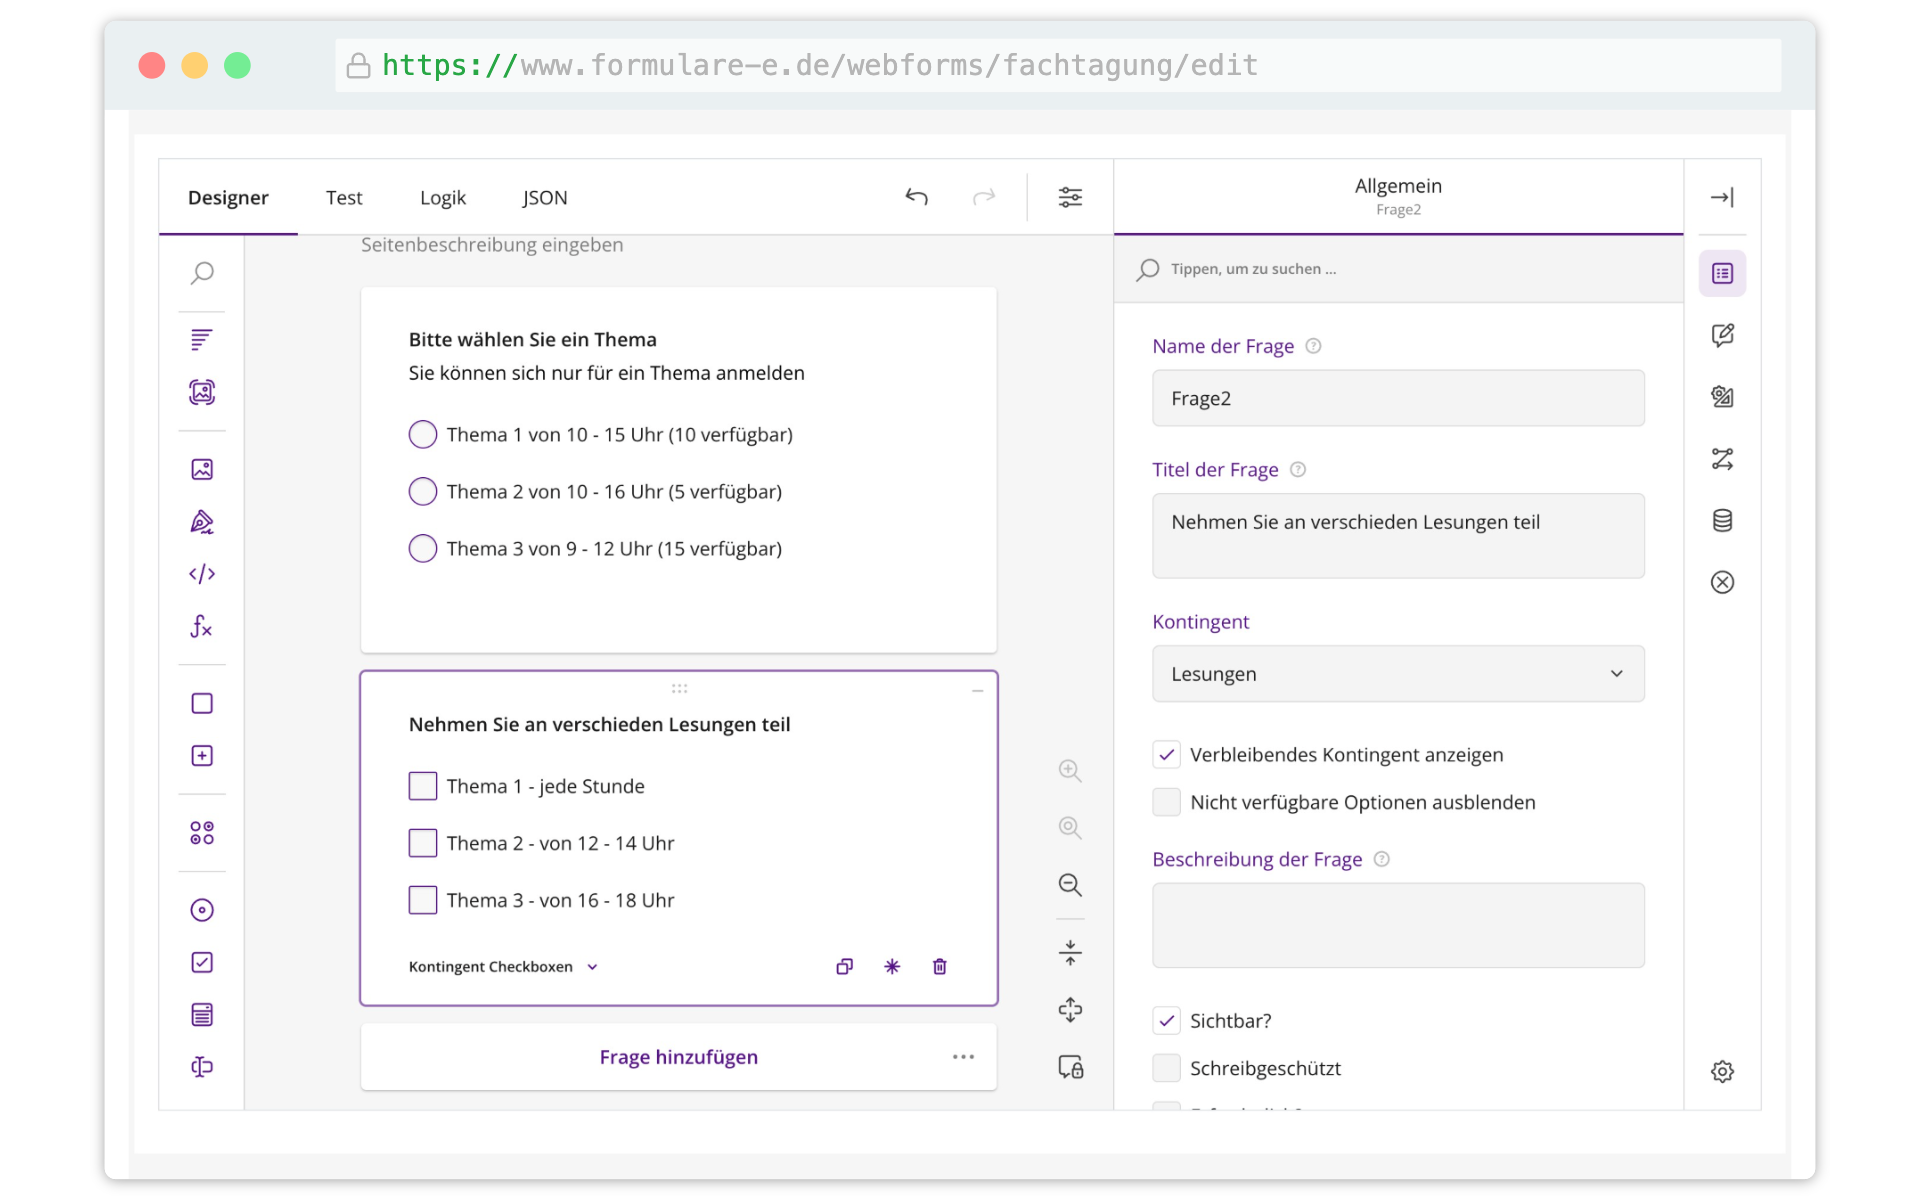This screenshot has height=1200, width=1920.
Task: Click the redo arrow icon
Action: pyautogui.click(x=984, y=197)
